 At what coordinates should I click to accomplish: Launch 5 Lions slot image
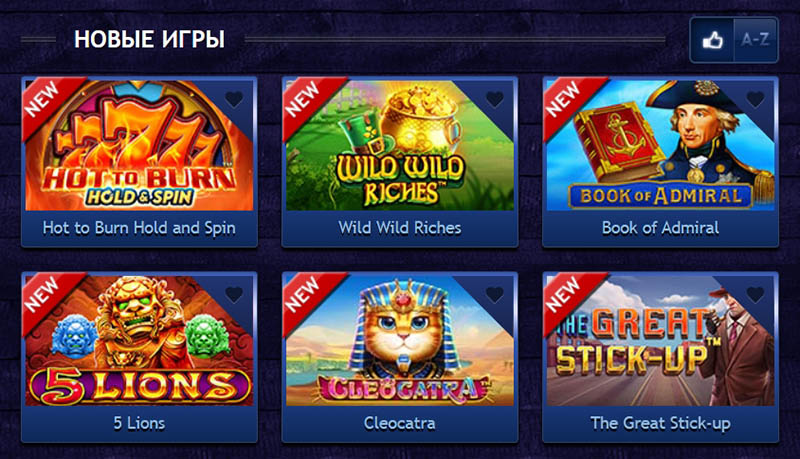pyautogui.click(x=139, y=341)
